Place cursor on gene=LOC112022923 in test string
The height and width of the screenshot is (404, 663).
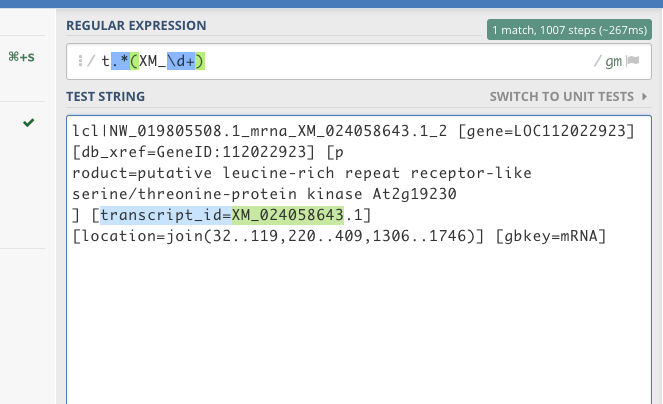pyautogui.click(x=546, y=131)
